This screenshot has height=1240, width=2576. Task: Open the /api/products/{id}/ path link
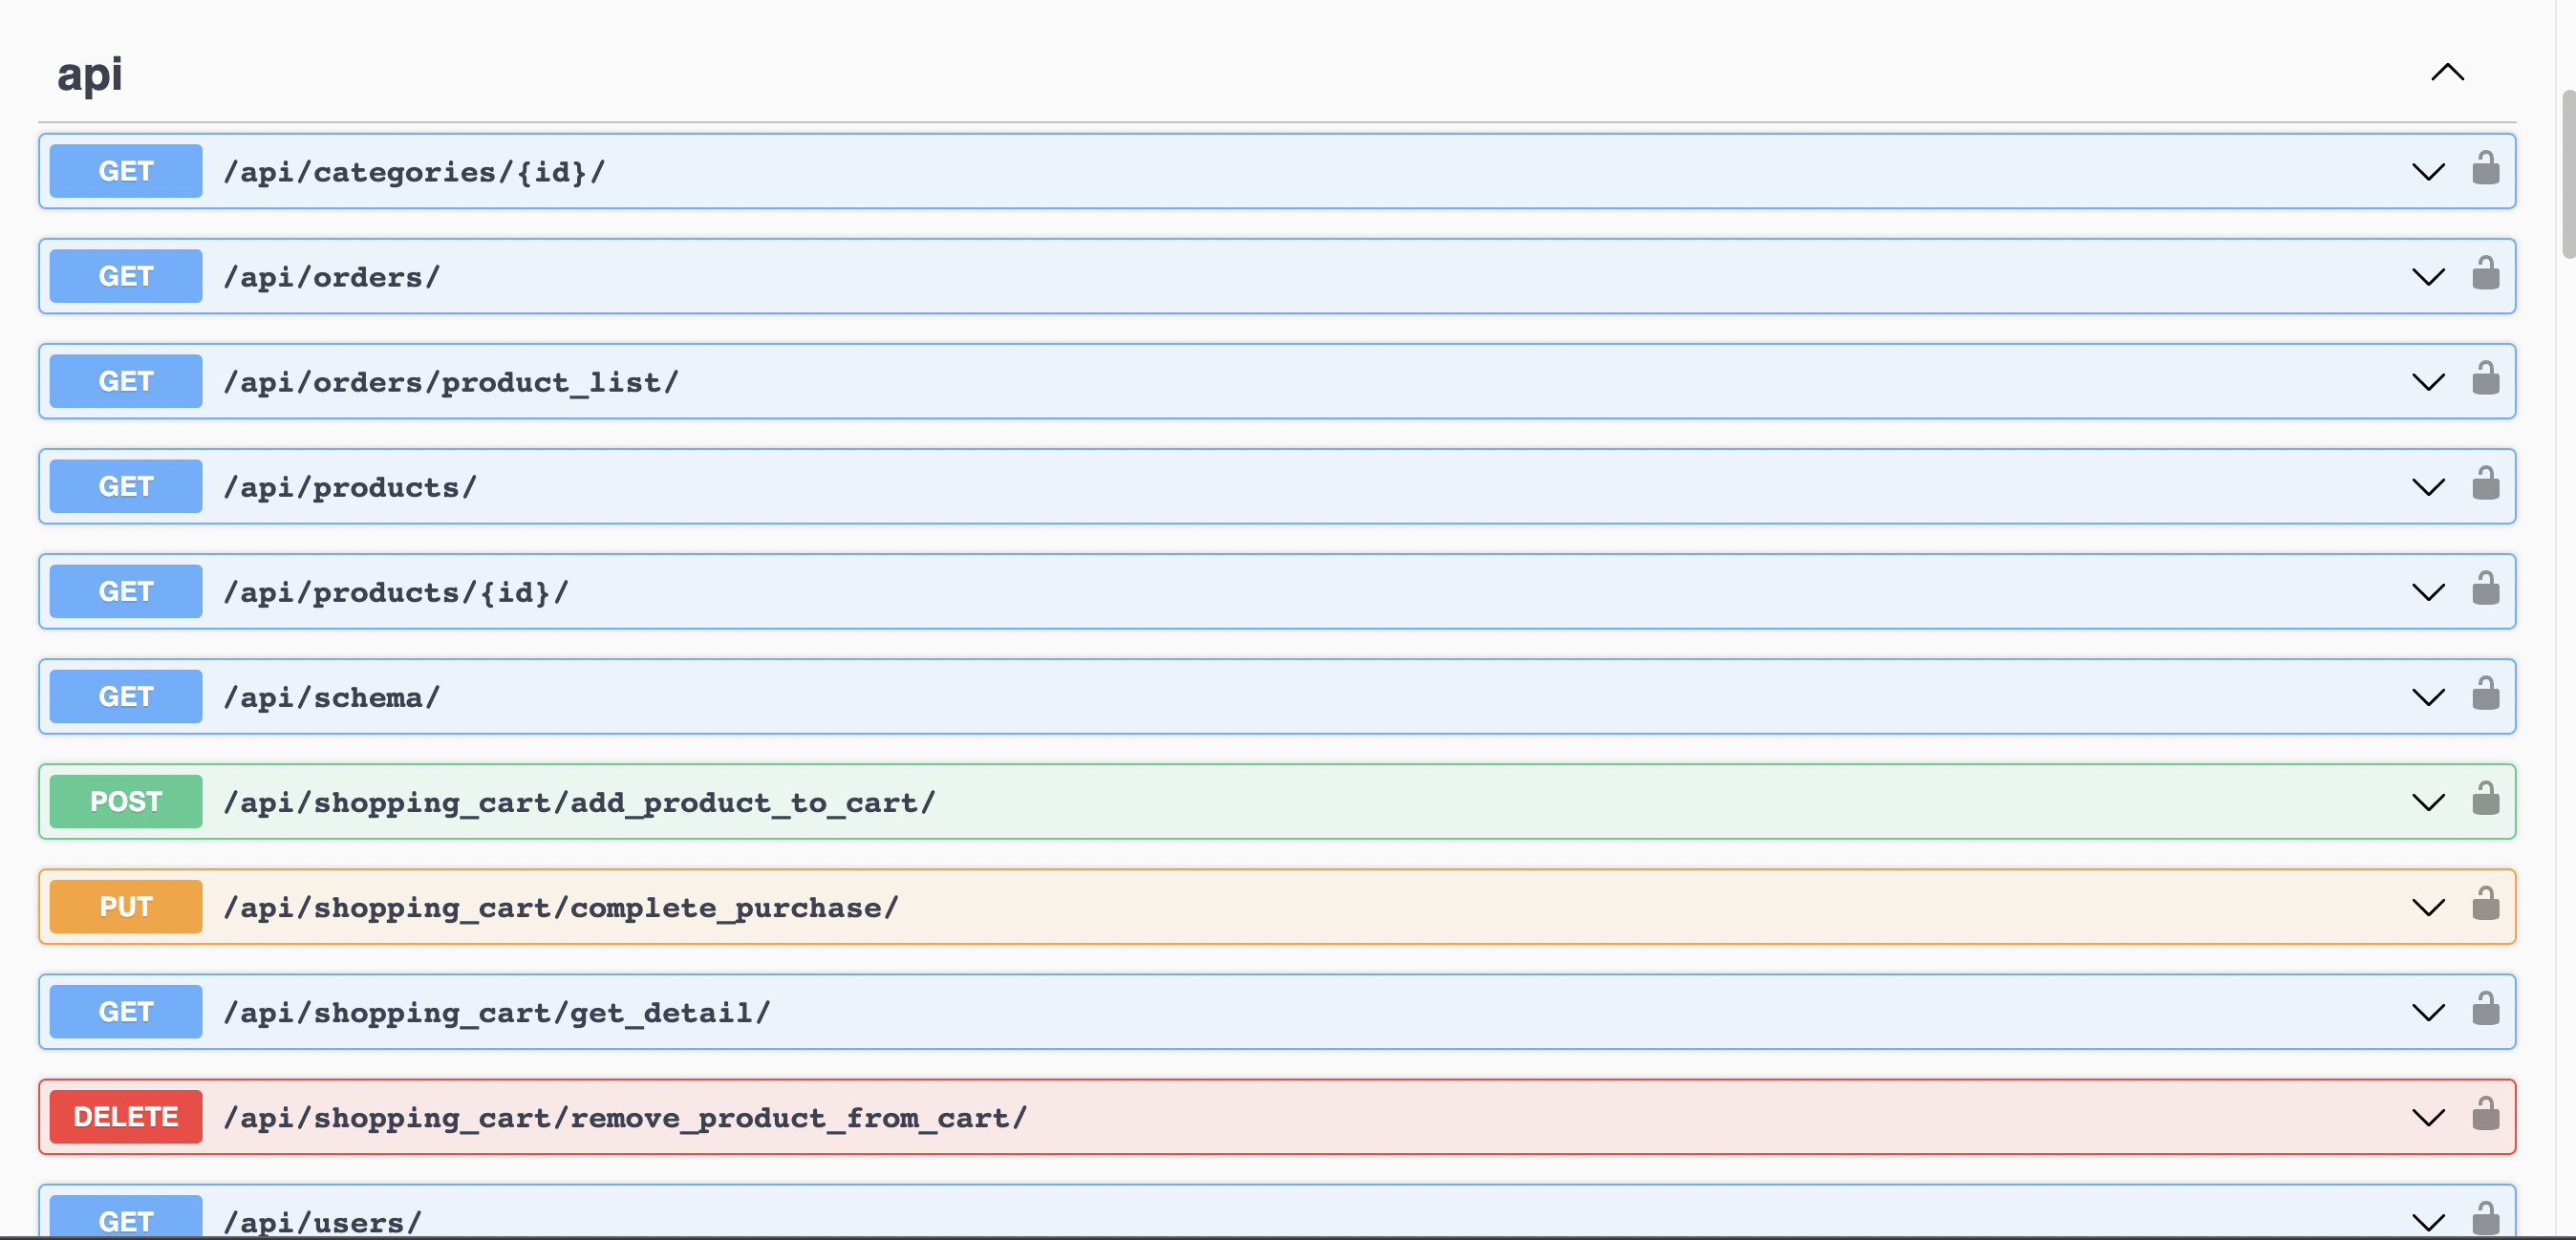396,592
